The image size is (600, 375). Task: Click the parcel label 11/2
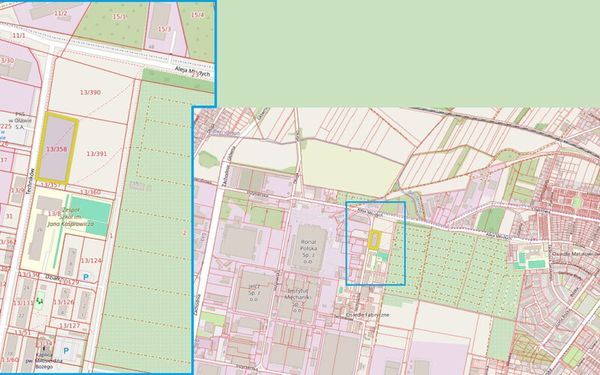(60, 13)
